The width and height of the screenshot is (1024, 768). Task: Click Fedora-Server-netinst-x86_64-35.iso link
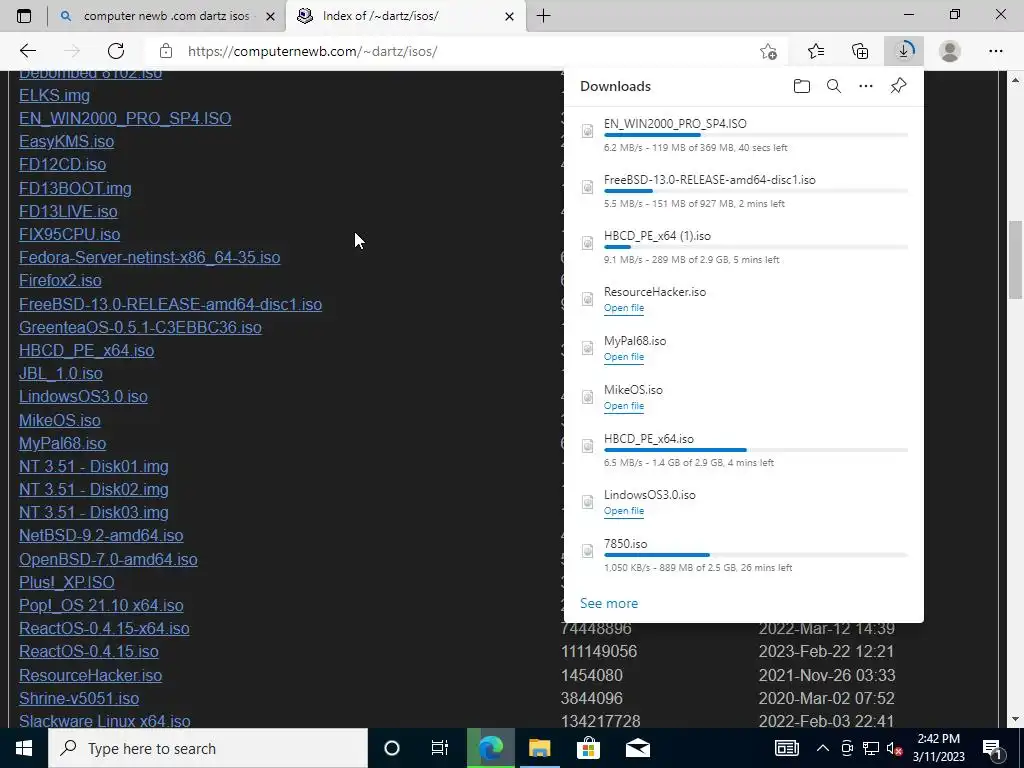(x=150, y=257)
